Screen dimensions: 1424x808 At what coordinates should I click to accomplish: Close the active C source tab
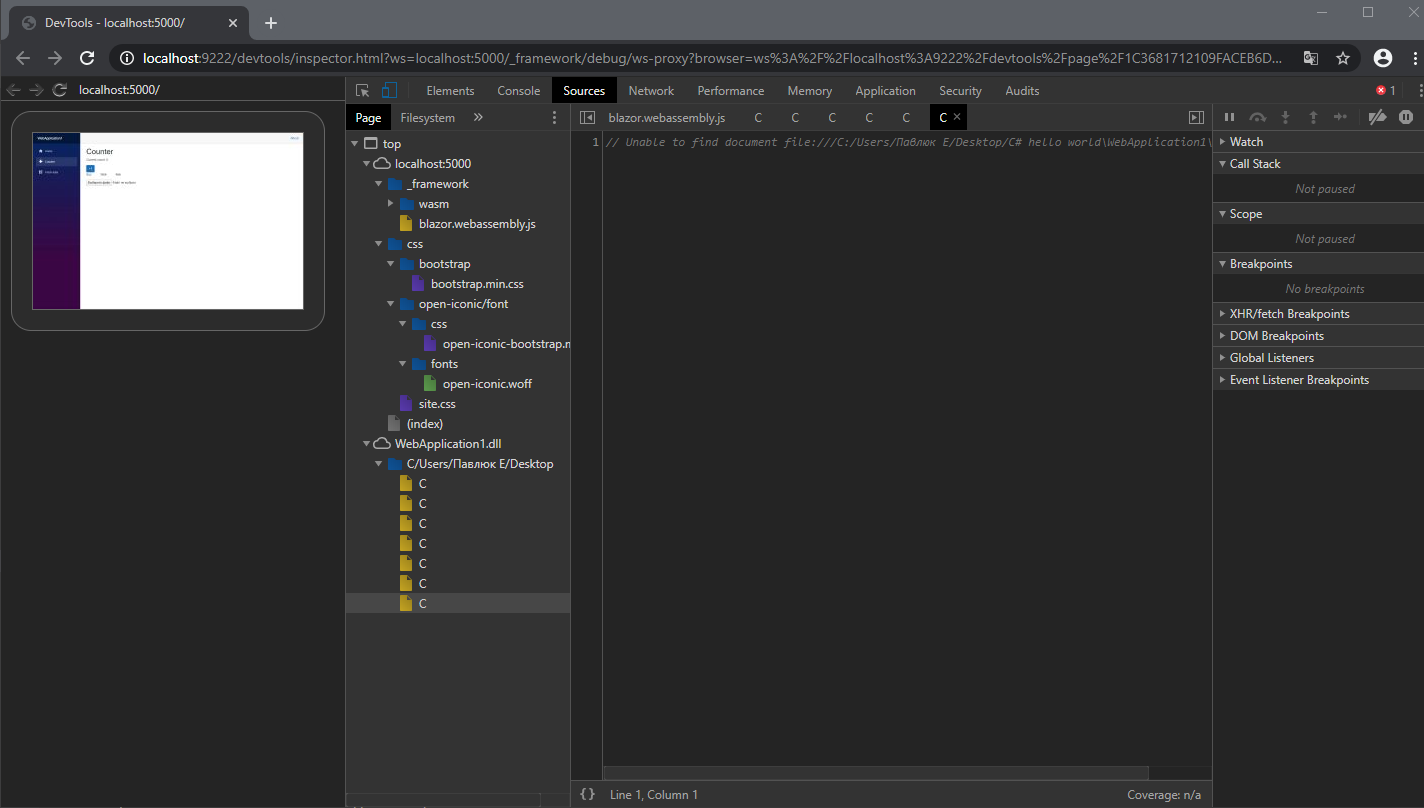point(957,117)
